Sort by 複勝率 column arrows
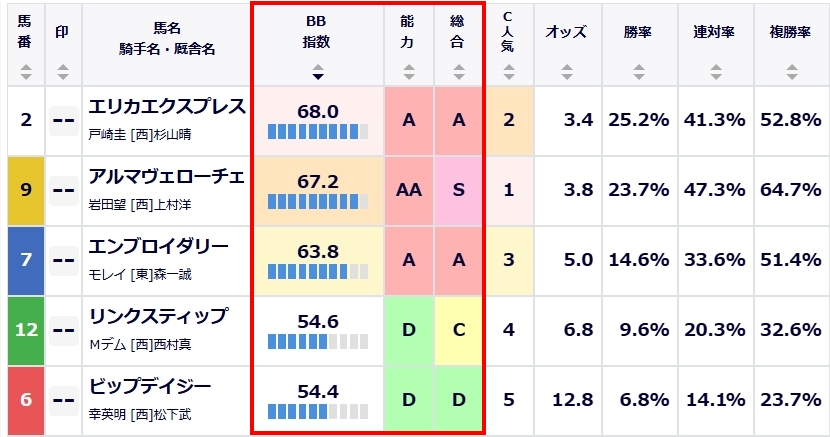Viewport: 830px width, 437px height. click(792, 71)
